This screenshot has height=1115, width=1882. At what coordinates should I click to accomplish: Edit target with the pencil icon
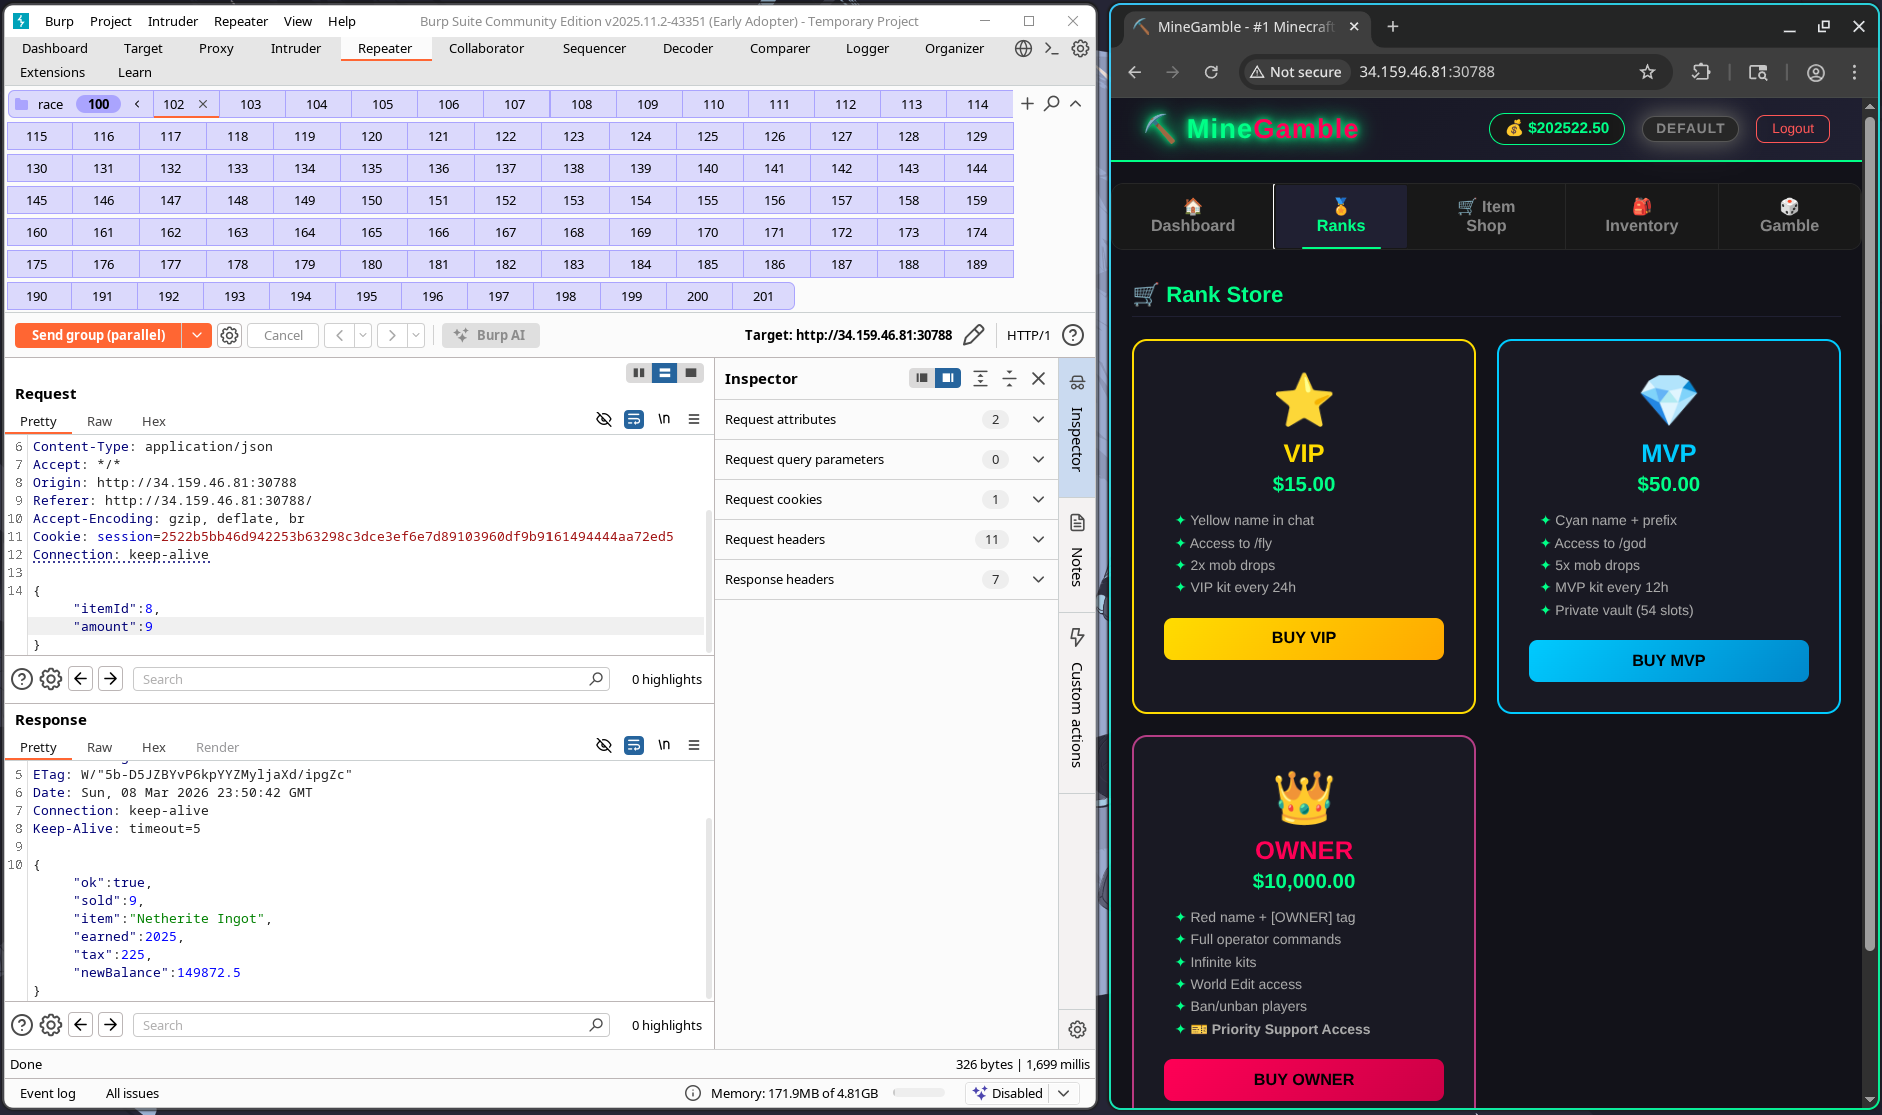coord(973,335)
